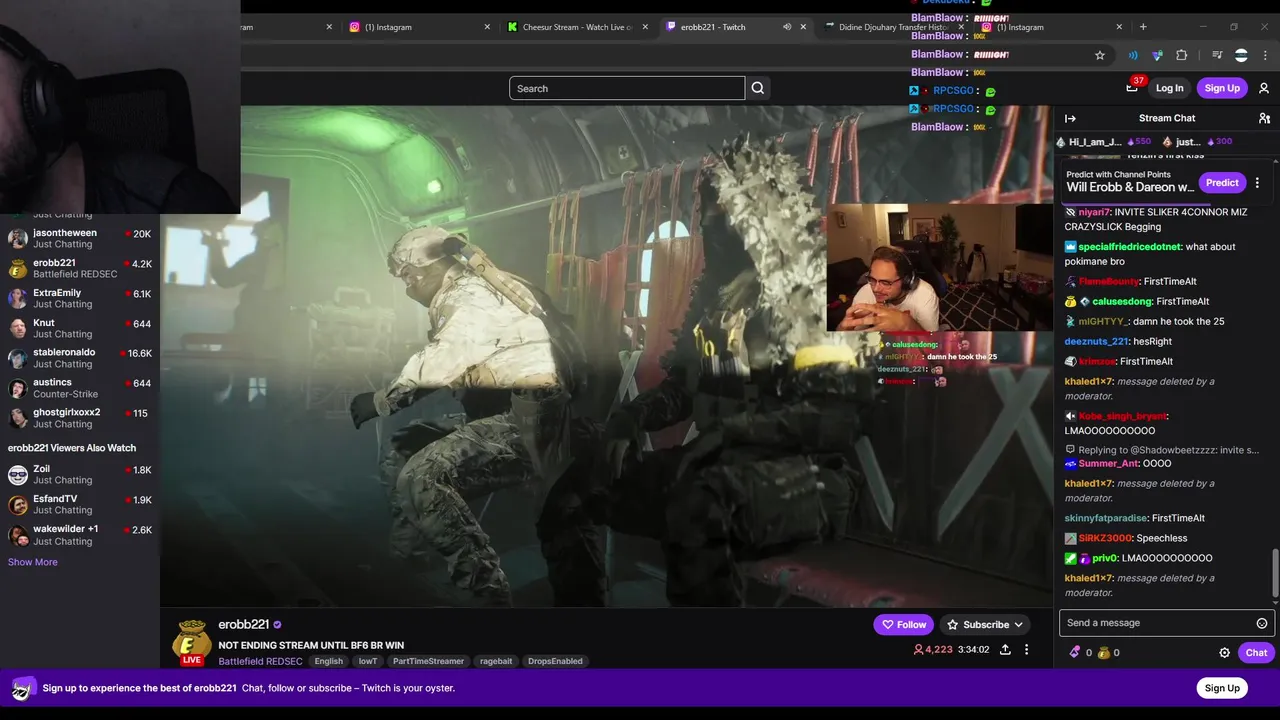
Task: Open ExtraEmily channel in sidebar
Action: tap(80, 298)
